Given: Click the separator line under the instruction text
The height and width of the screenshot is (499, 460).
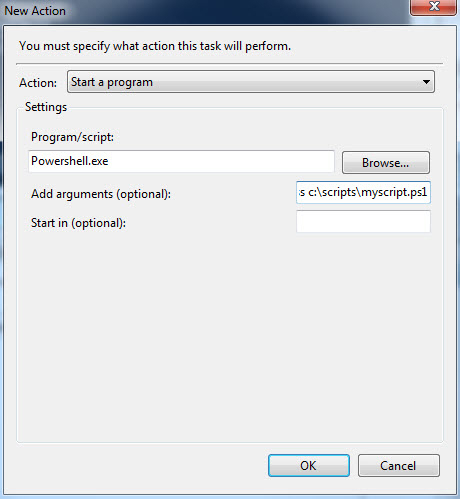Looking at the screenshot, I should point(229,63).
